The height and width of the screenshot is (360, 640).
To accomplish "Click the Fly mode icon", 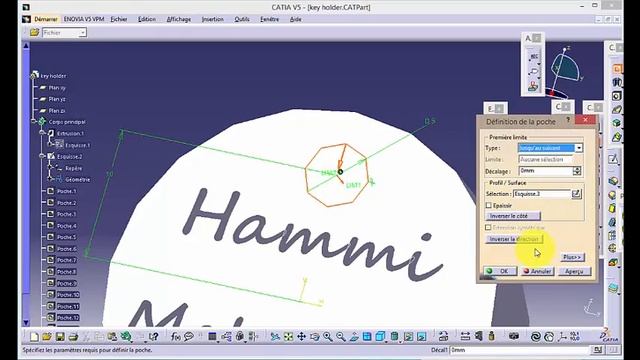I will 275,337.
